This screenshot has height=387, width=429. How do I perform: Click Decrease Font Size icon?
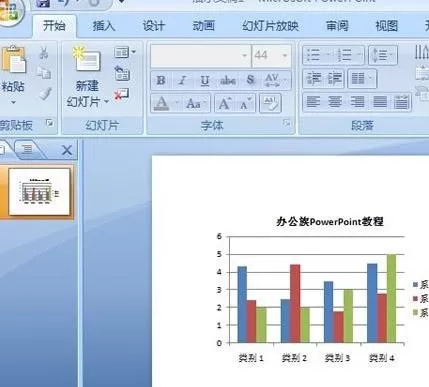246,104
